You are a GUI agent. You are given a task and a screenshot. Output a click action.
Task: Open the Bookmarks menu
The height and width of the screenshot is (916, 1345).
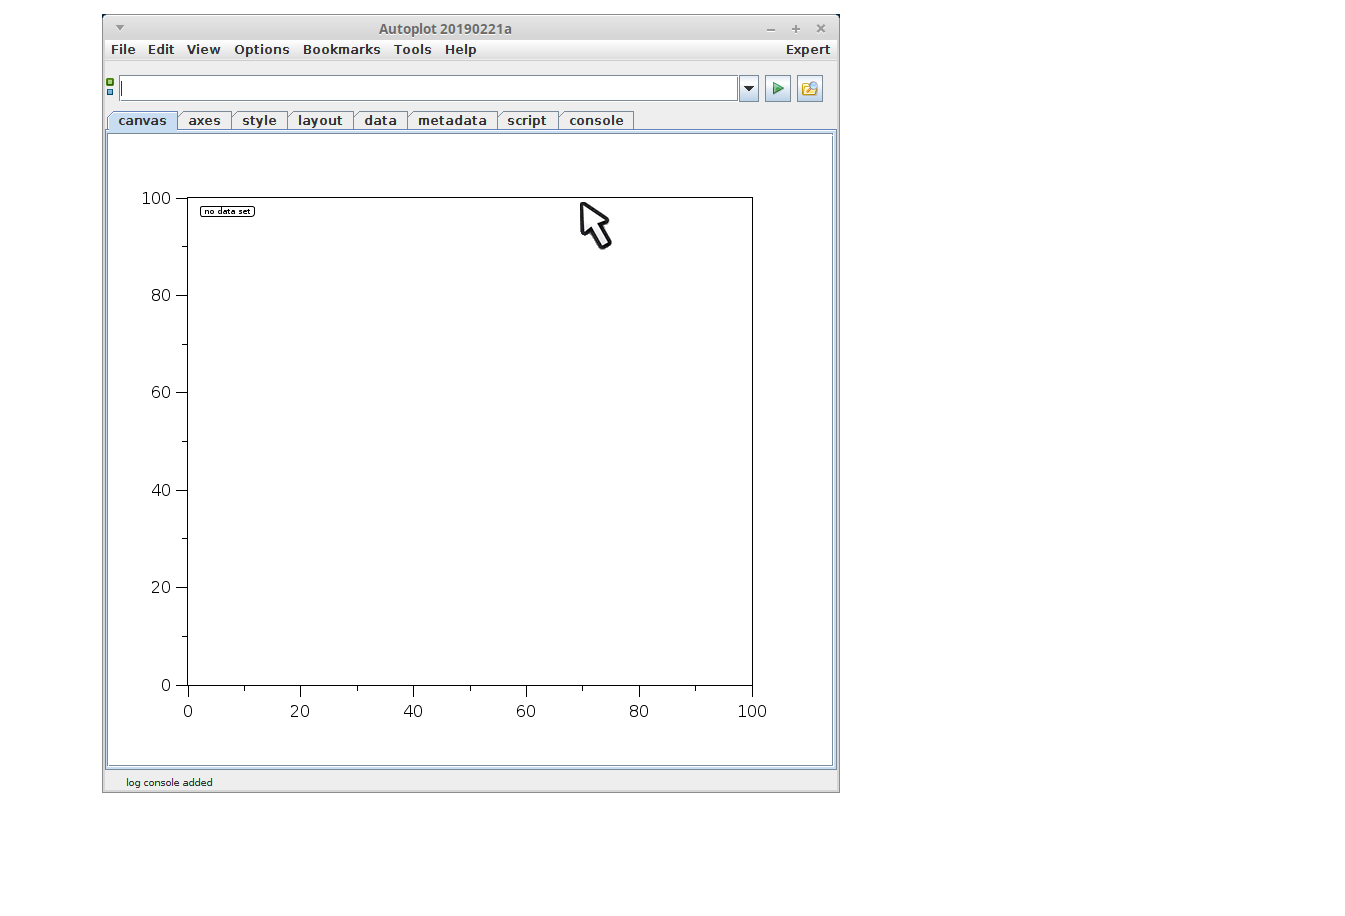tap(341, 50)
